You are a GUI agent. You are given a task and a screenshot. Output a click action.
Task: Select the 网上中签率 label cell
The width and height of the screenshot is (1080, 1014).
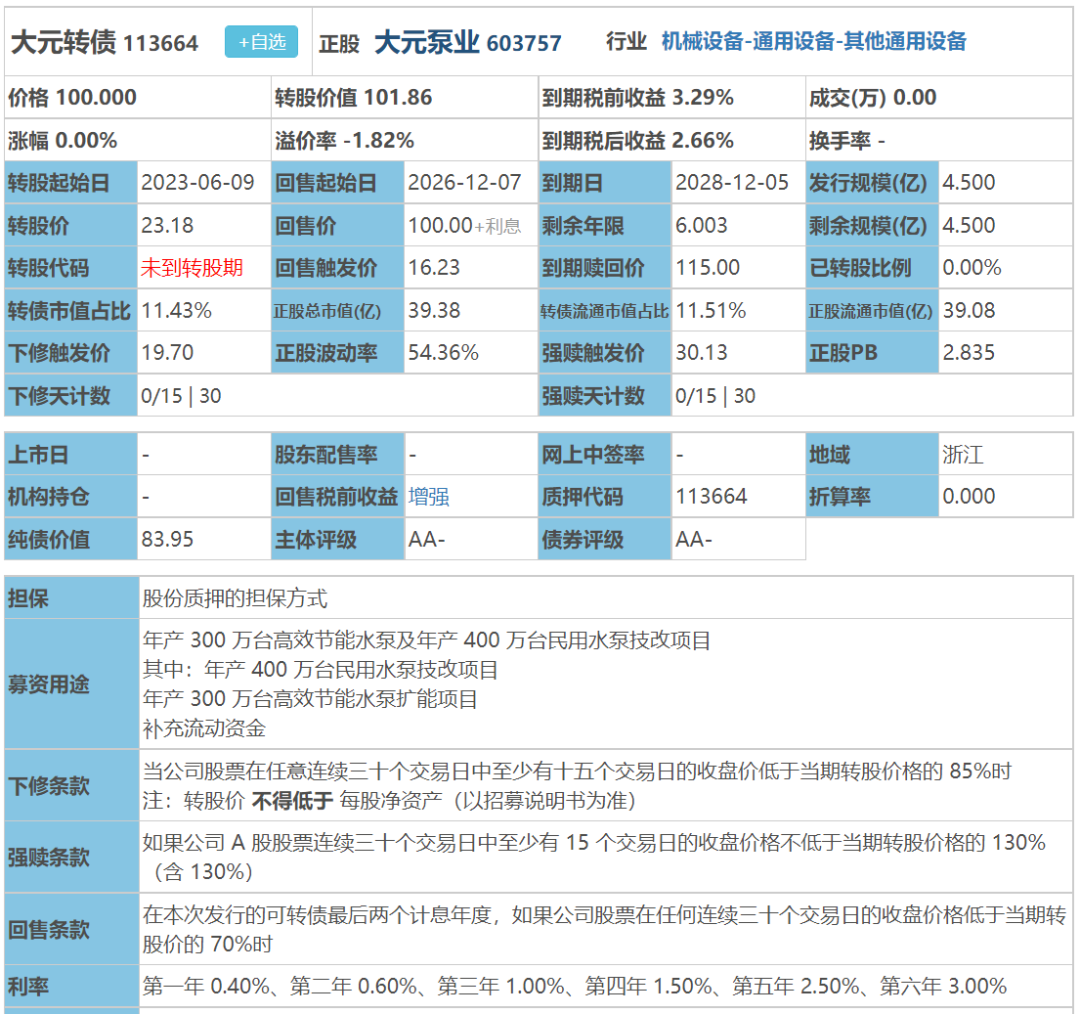[605, 455]
